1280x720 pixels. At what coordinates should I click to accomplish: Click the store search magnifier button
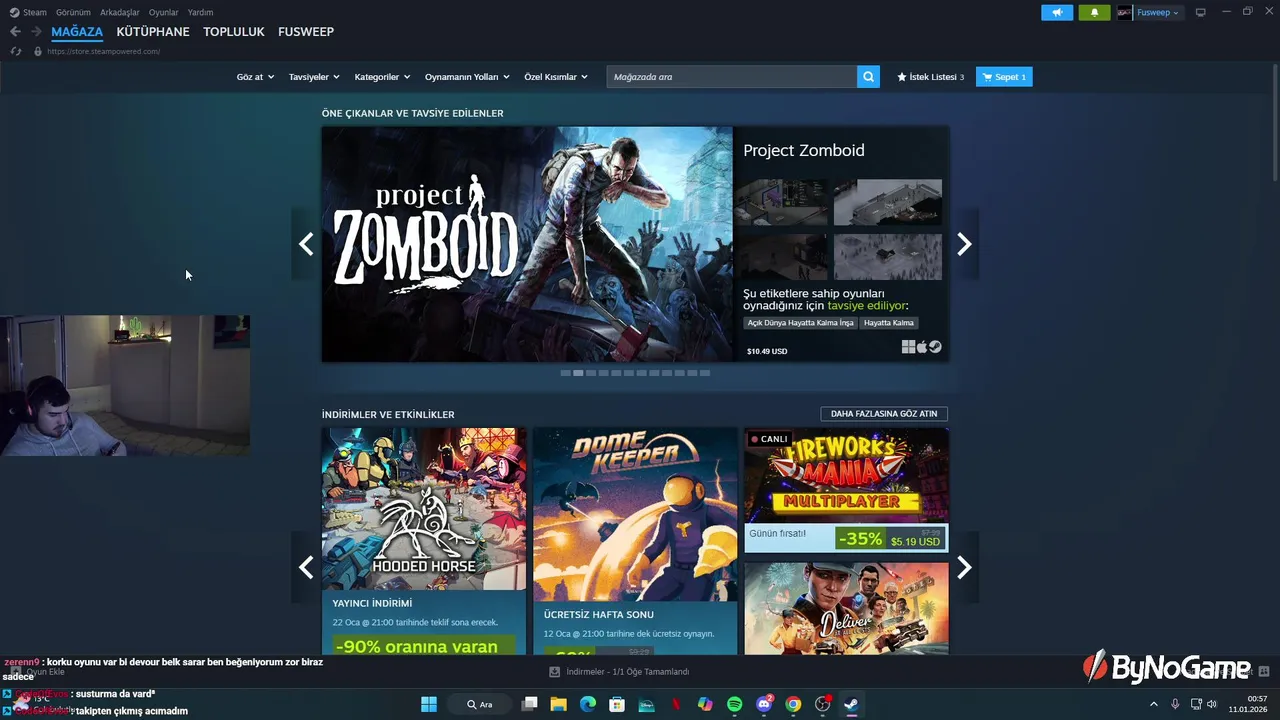(x=868, y=77)
